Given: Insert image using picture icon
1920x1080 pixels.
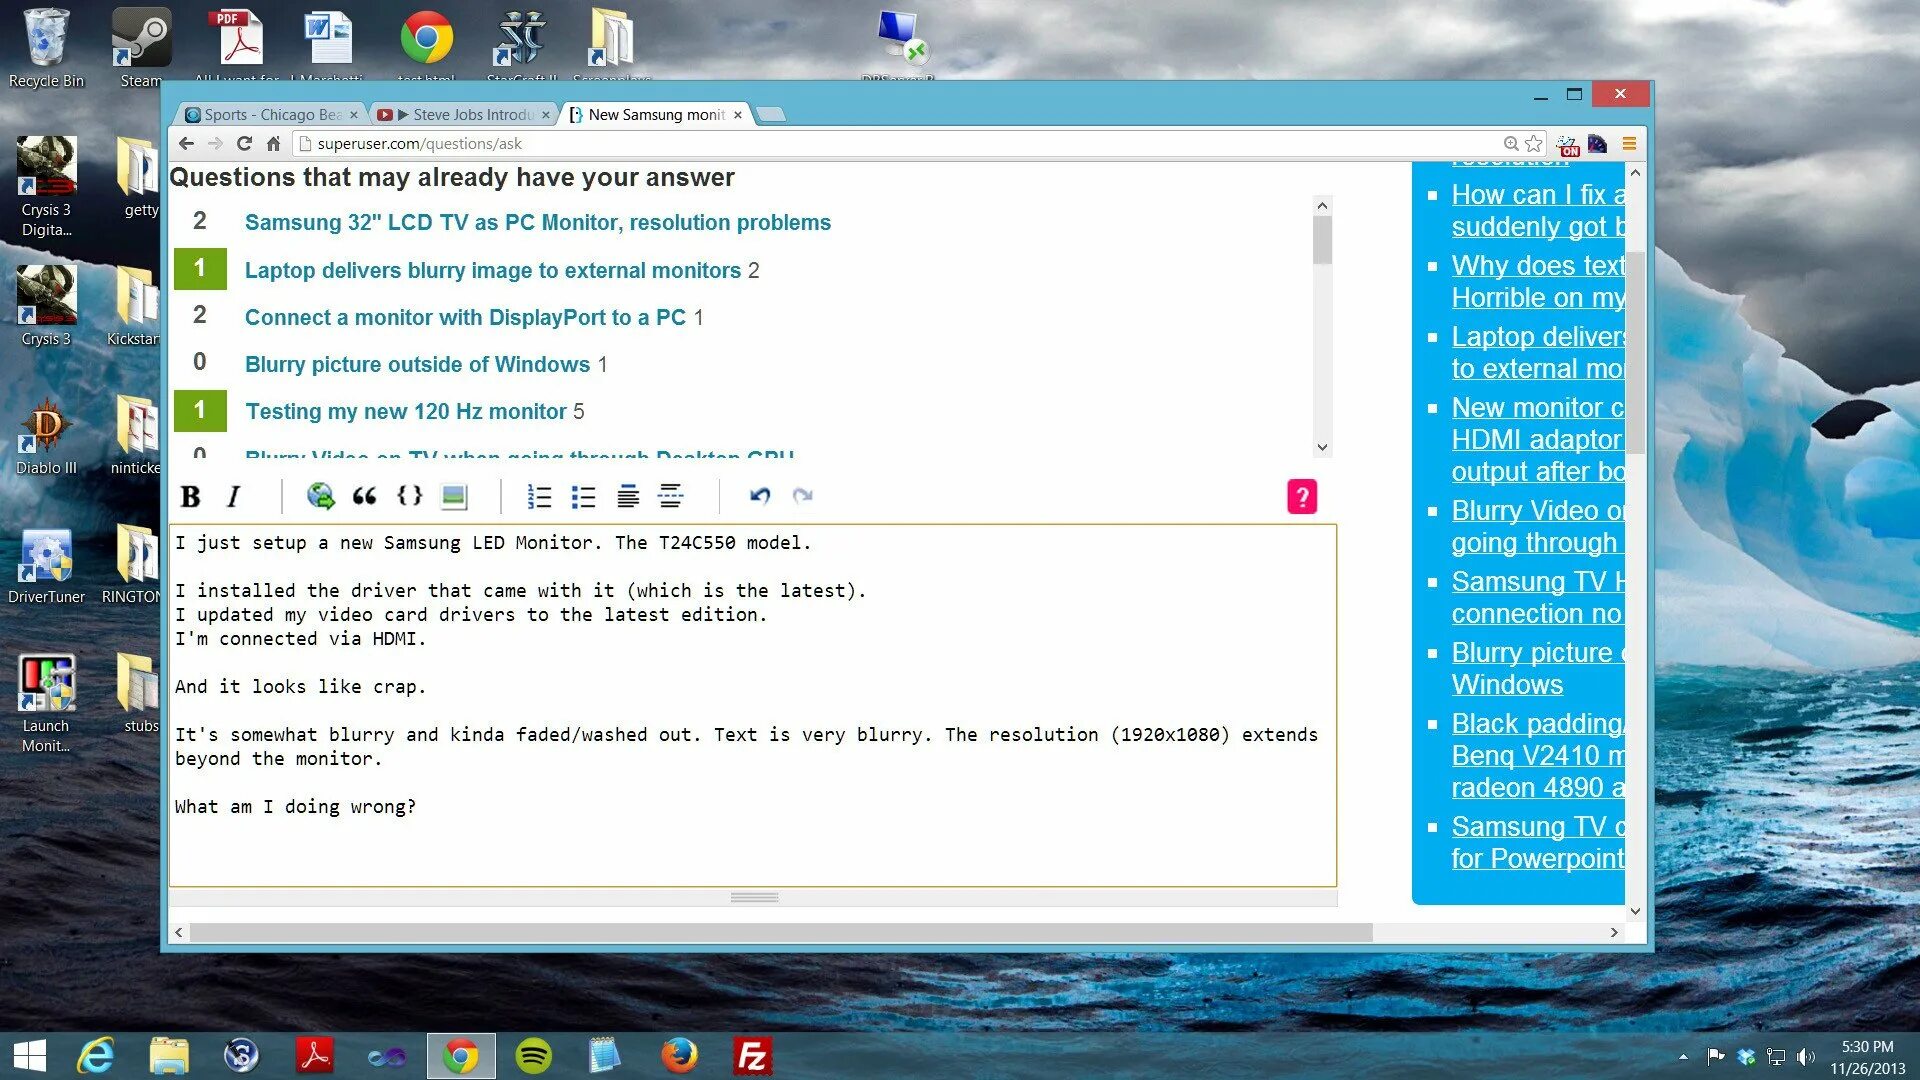Looking at the screenshot, I should point(454,496).
